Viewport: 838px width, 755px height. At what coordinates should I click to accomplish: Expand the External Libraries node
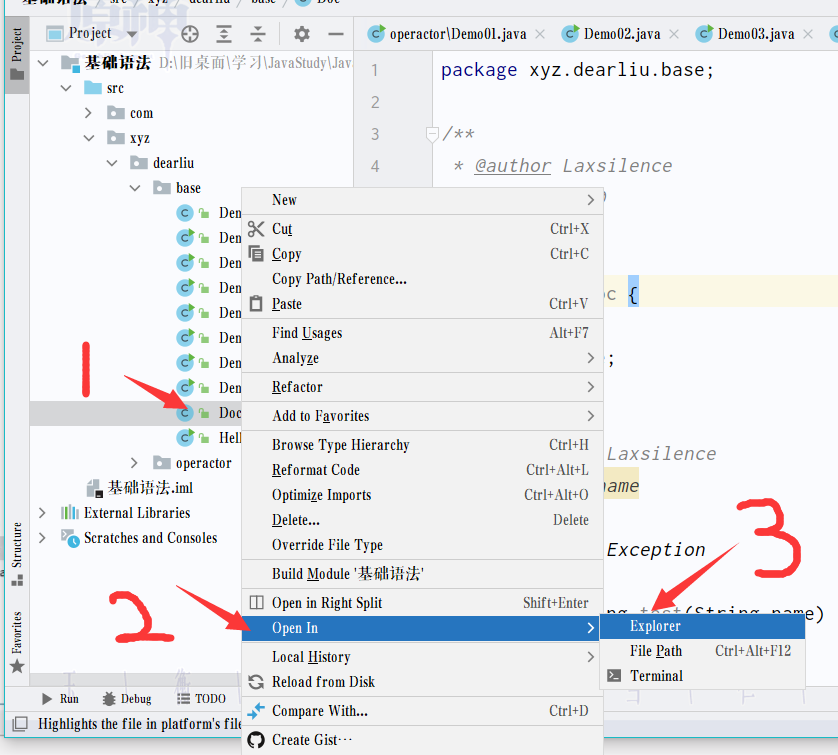pyautogui.click(x=42, y=513)
